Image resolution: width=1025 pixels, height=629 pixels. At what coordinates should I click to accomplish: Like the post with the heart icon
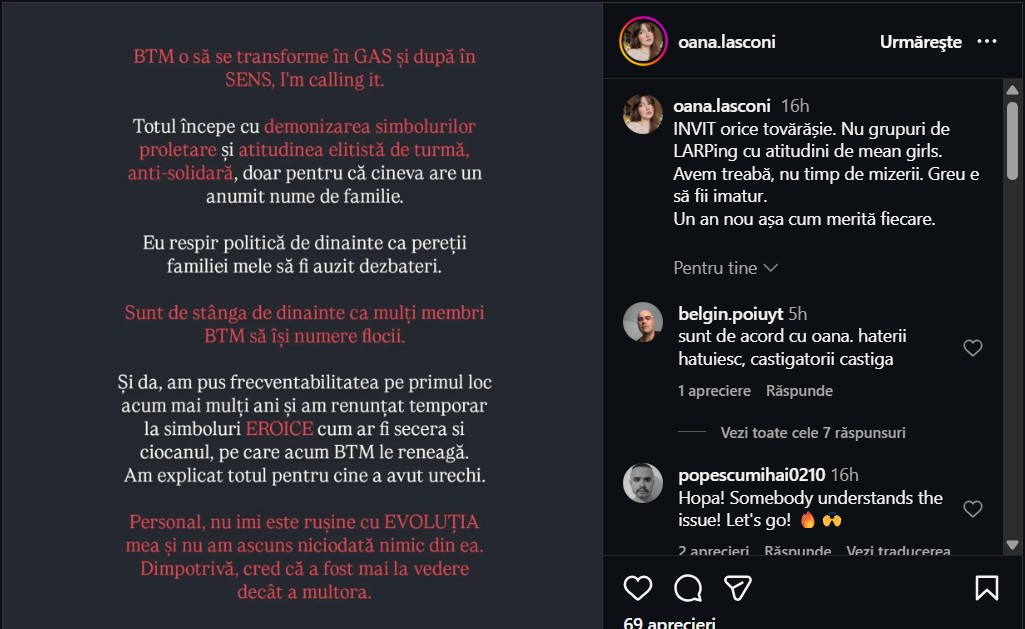coord(638,587)
